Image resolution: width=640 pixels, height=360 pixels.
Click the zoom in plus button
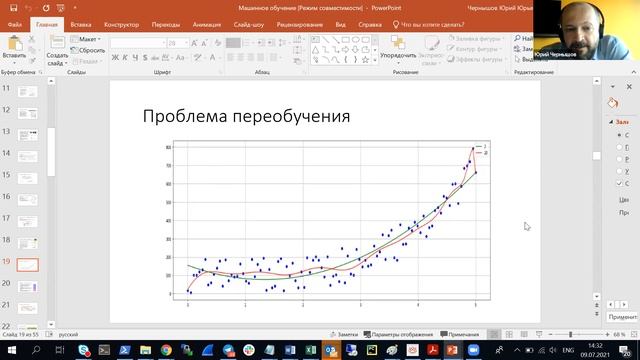point(607,334)
